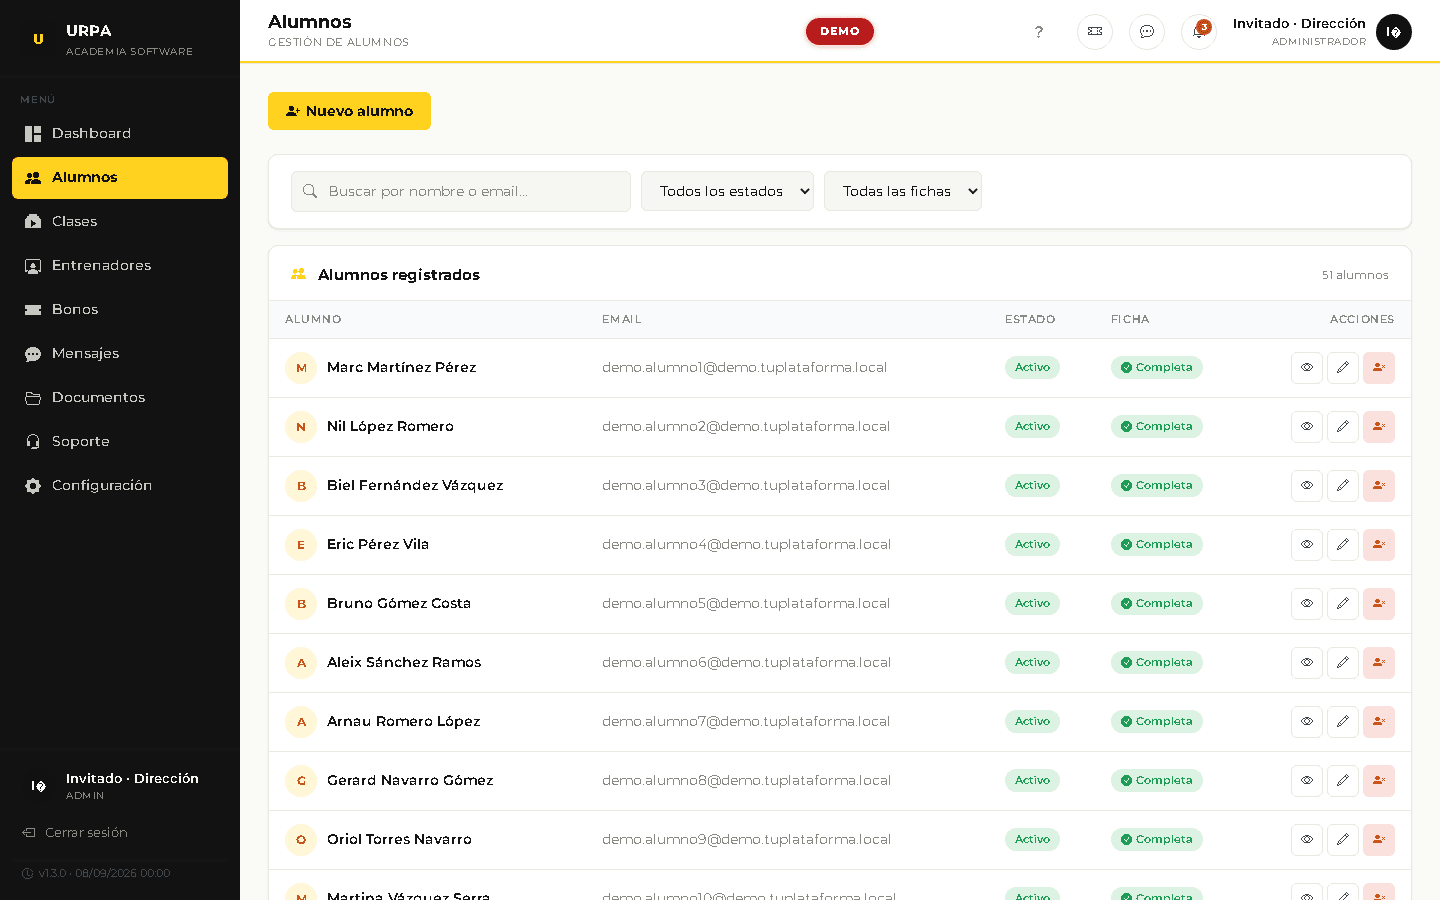Image resolution: width=1440 pixels, height=900 pixels.
Task: View details of Biel Fernández Vázquez
Action: [1307, 486]
